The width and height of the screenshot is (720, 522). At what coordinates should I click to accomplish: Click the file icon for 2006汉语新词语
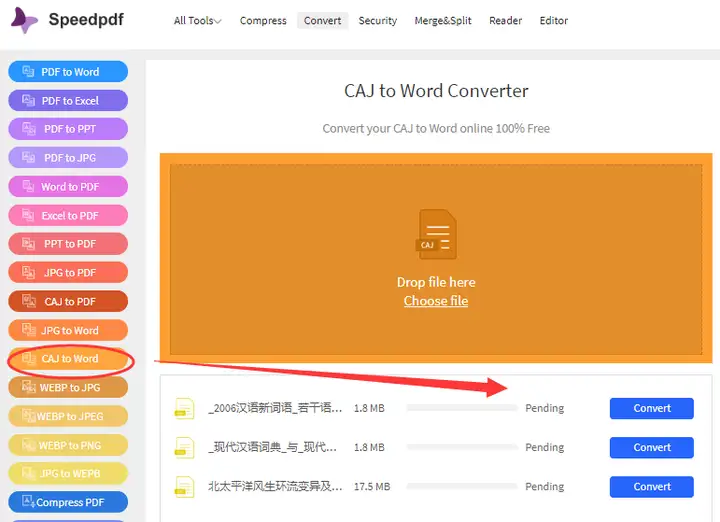coord(184,409)
